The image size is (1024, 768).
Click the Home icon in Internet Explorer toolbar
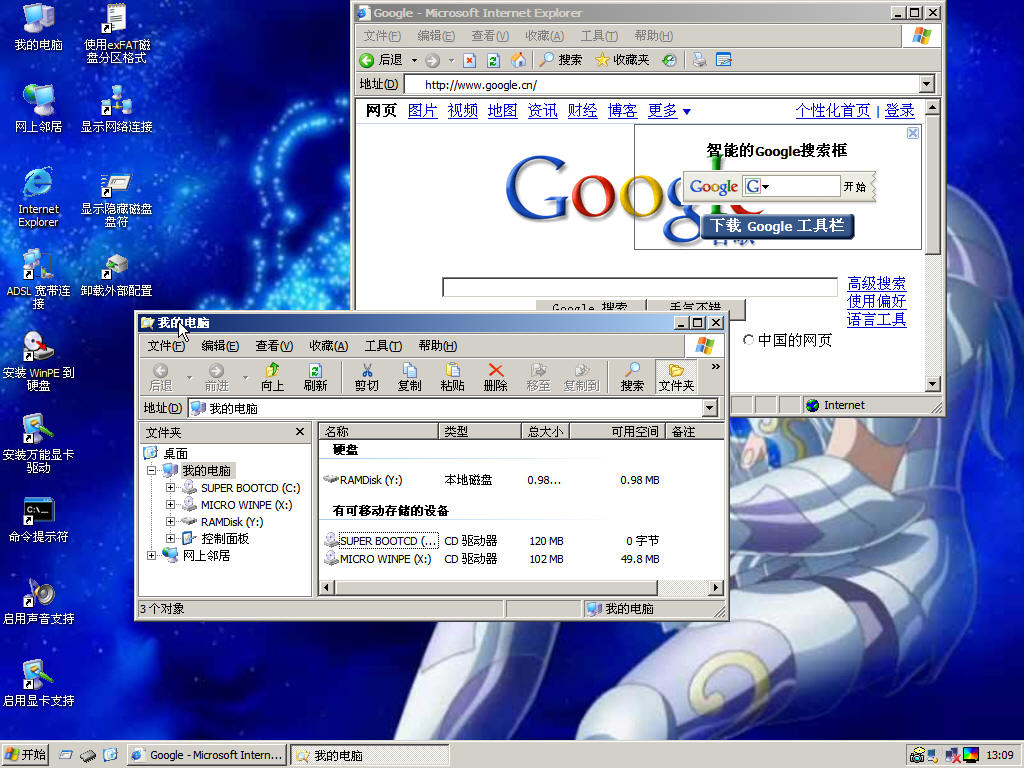point(519,60)
